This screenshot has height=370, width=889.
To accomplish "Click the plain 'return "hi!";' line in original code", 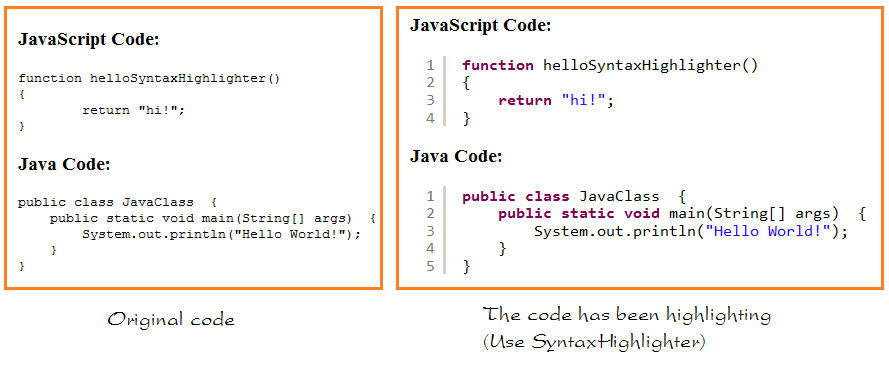I will [x=134, y=110].
